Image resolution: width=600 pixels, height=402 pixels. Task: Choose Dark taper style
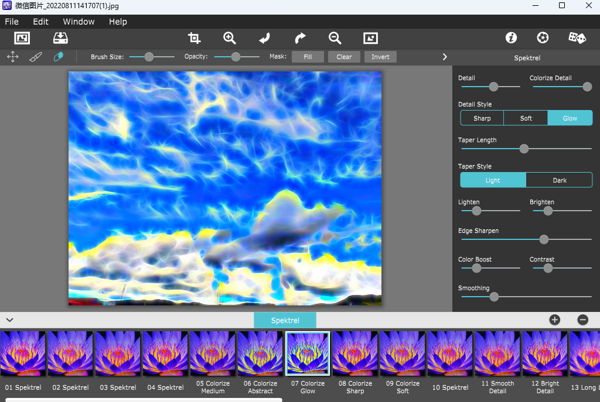[x=559, y=180]
